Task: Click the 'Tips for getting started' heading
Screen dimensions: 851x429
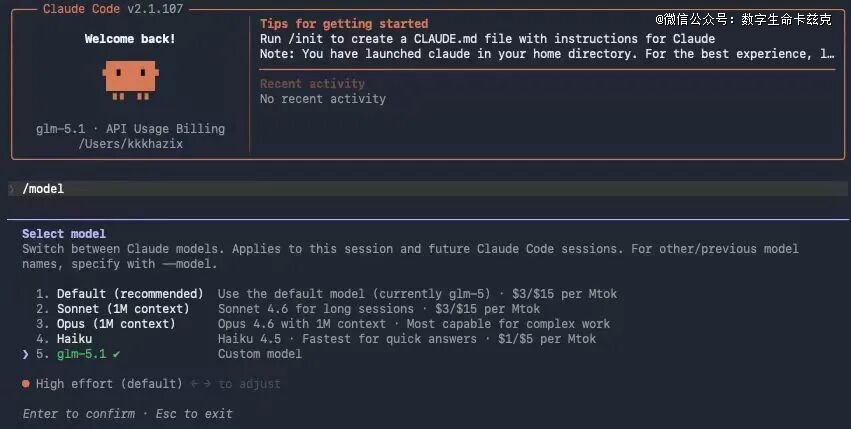Action: (x=343, y=24)
